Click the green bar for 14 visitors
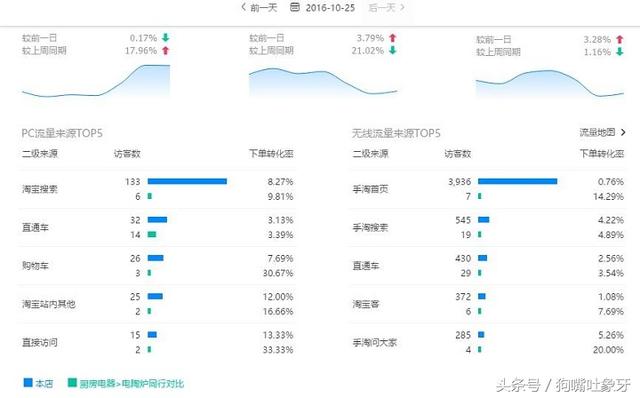Viewport: 640px width, 398px height. point(152,234)
